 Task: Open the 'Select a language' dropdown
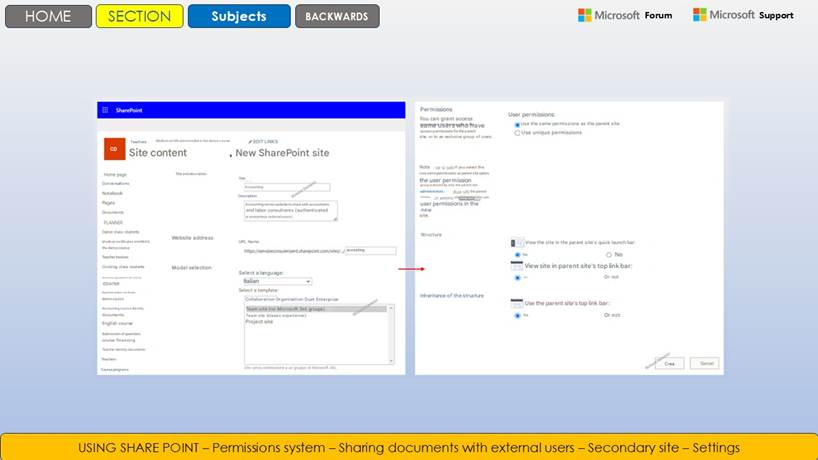point(275,282)
